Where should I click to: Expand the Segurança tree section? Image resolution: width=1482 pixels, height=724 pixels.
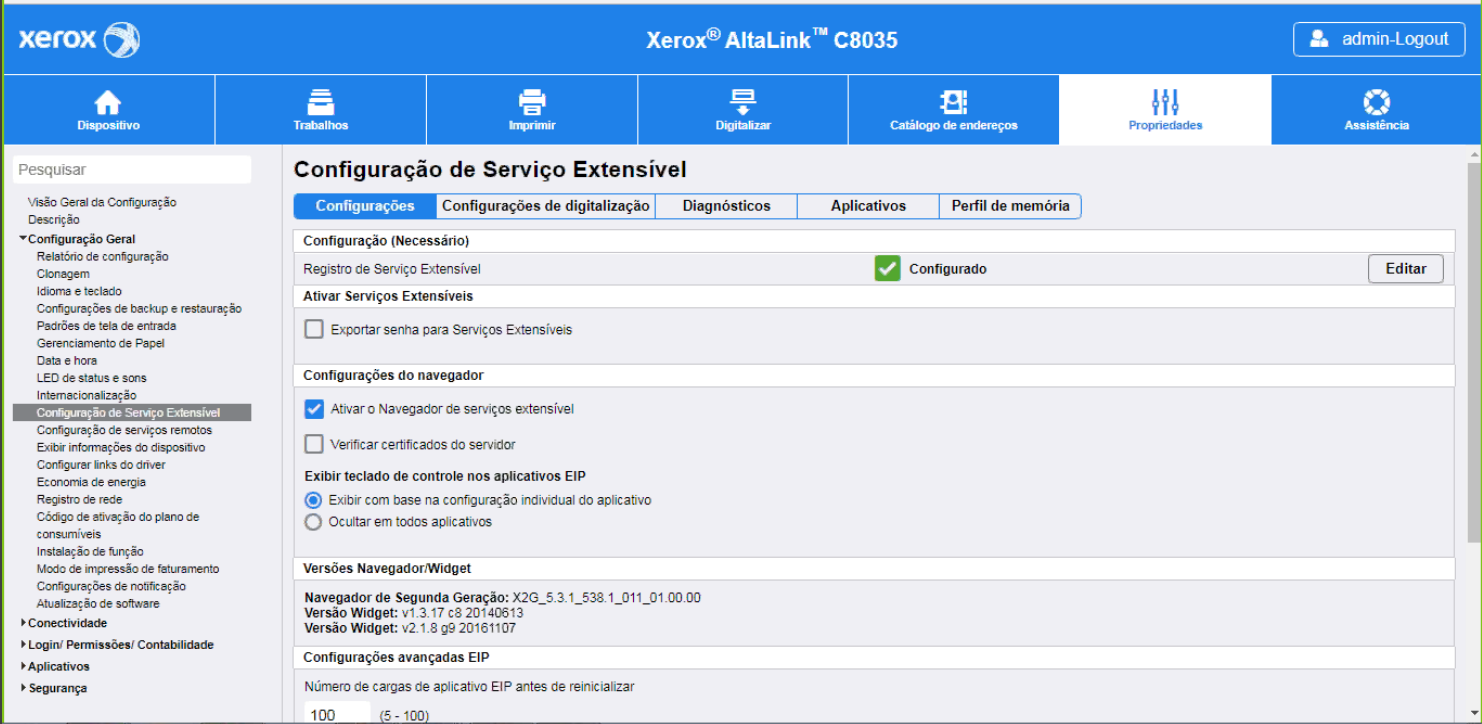tap(23, 688)
